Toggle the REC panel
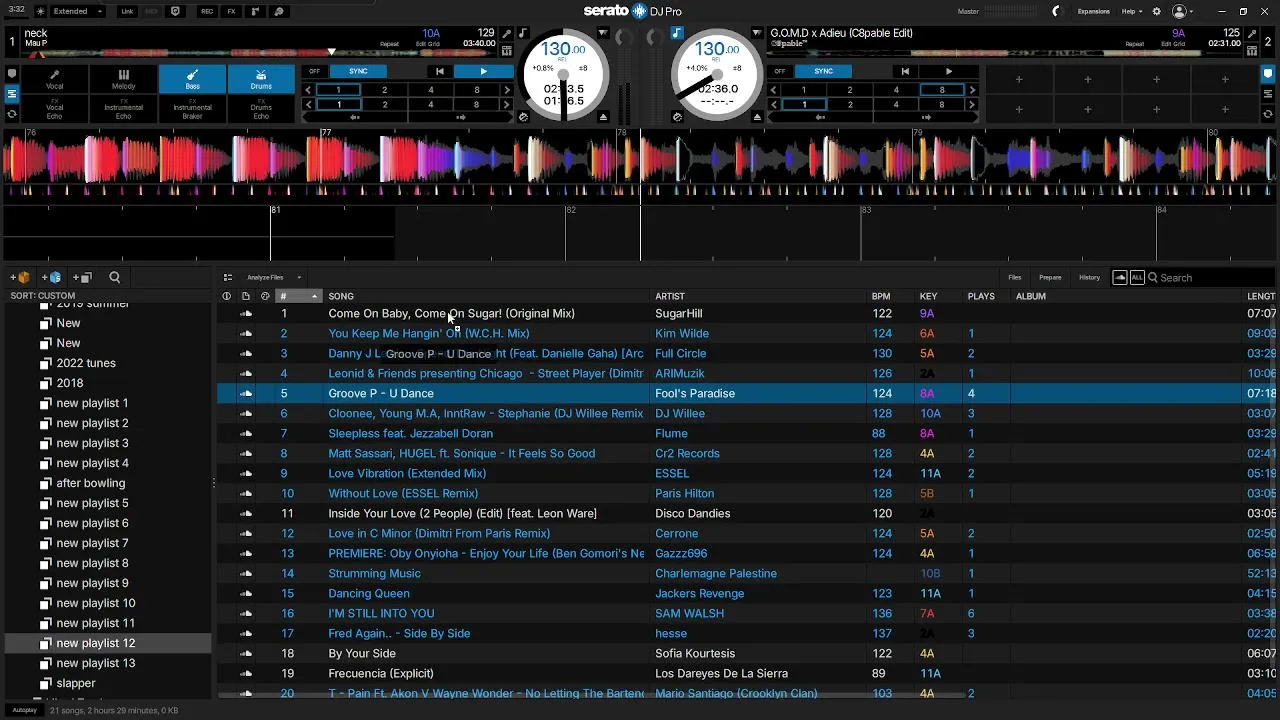Image resolution: width=1280 pixels, height=720 pixels. tap(206, 11)
